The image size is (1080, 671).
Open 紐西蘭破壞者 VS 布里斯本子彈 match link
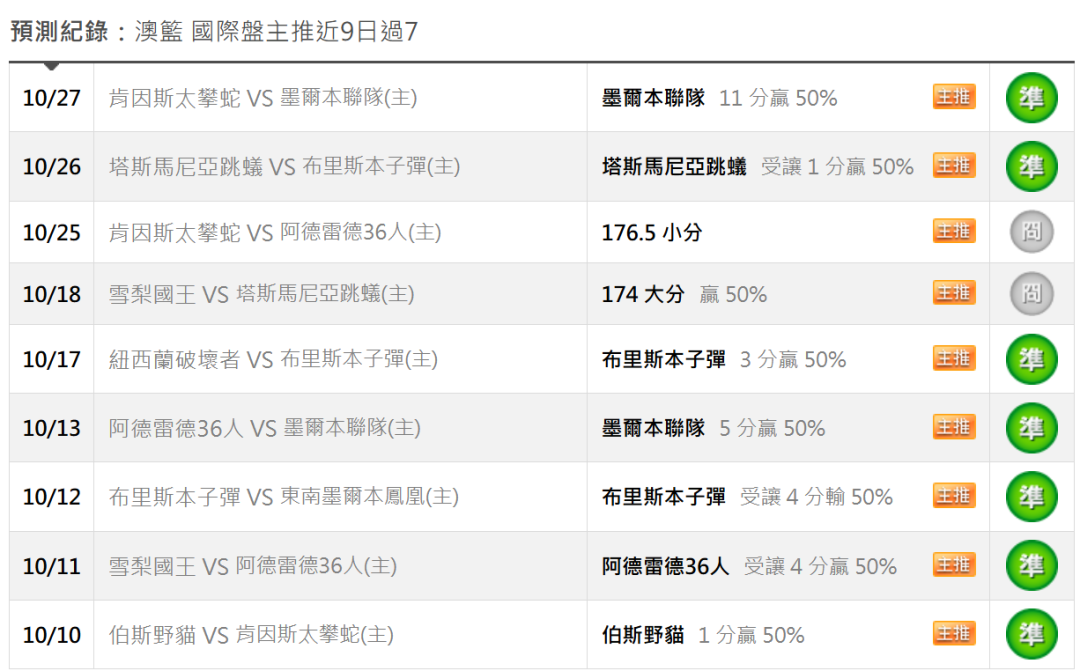pyautogui.click(x=273, y=360)
